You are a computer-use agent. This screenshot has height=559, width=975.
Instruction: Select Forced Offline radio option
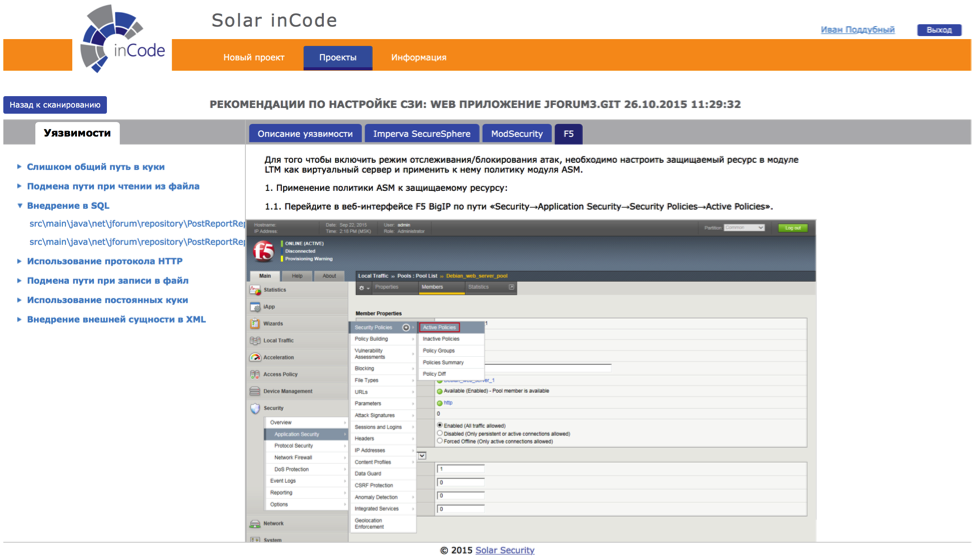[x=440, y=441]
